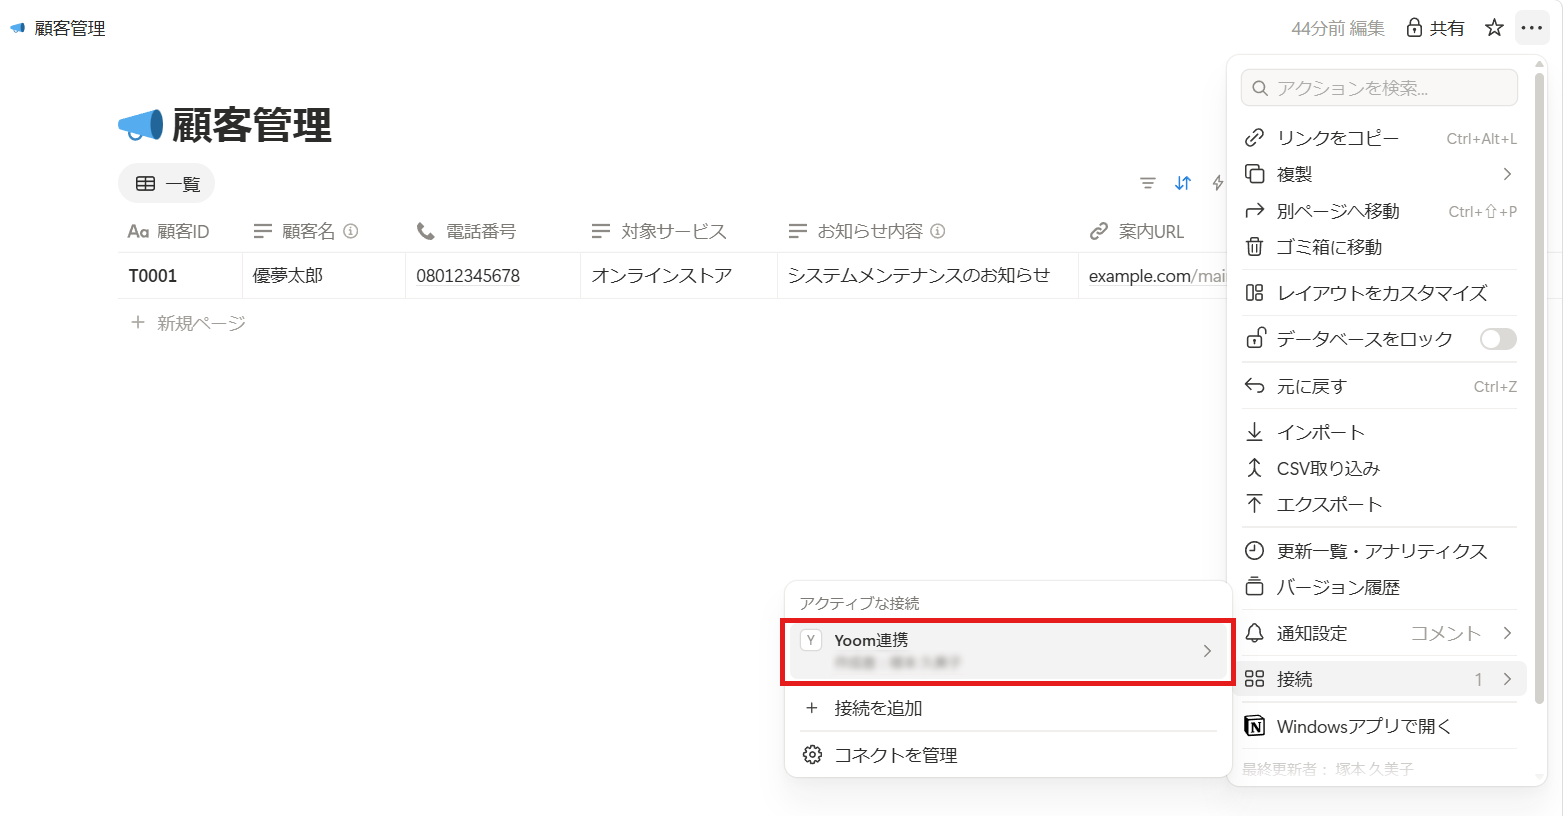Click the blue sort arrows icon
Viewport: 1566px width, 816px height.
(1183, 183)
